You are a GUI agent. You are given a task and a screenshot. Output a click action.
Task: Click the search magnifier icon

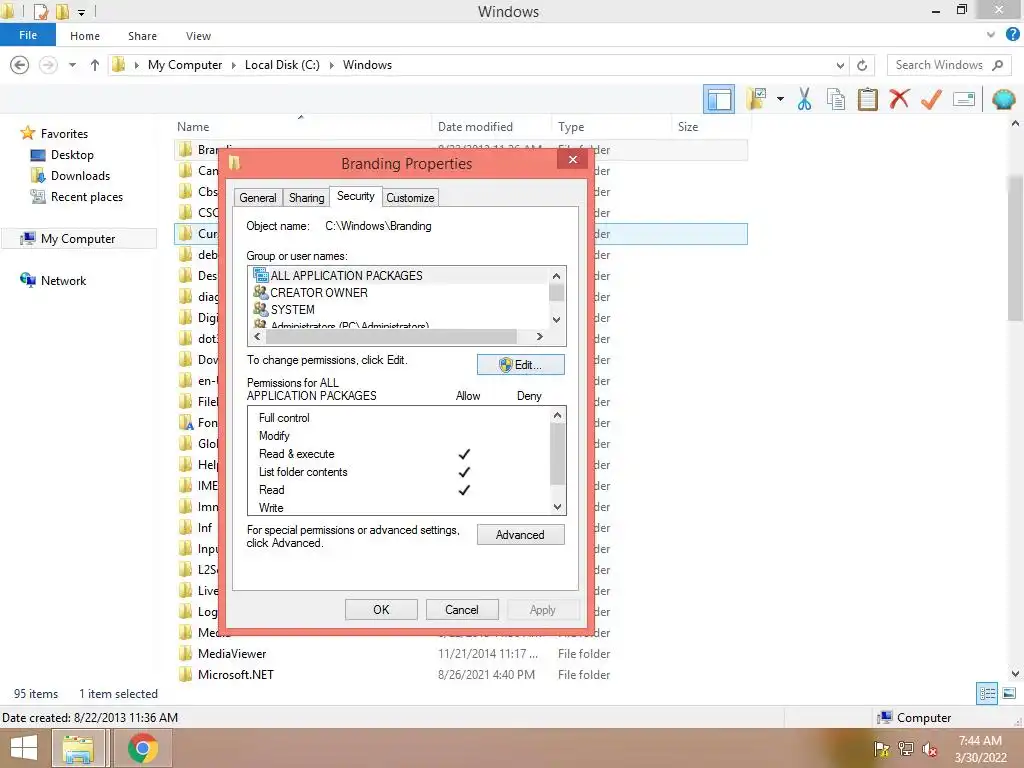[x=997, y=65]
